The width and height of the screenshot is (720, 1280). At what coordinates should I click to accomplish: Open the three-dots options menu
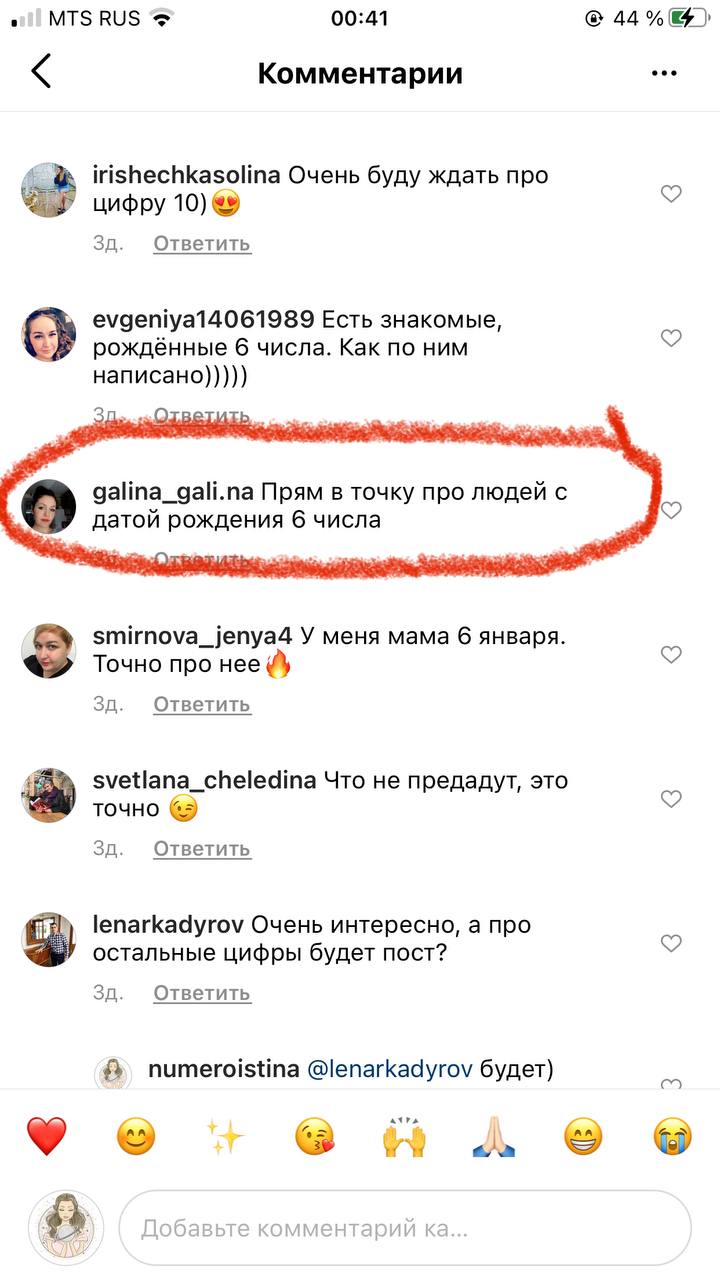664,73
